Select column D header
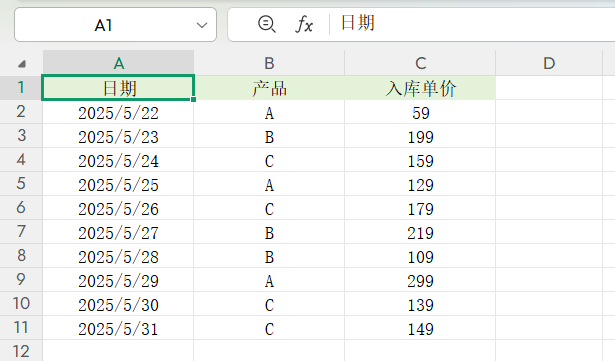The image size is (615, 361). tap(549, 63)
